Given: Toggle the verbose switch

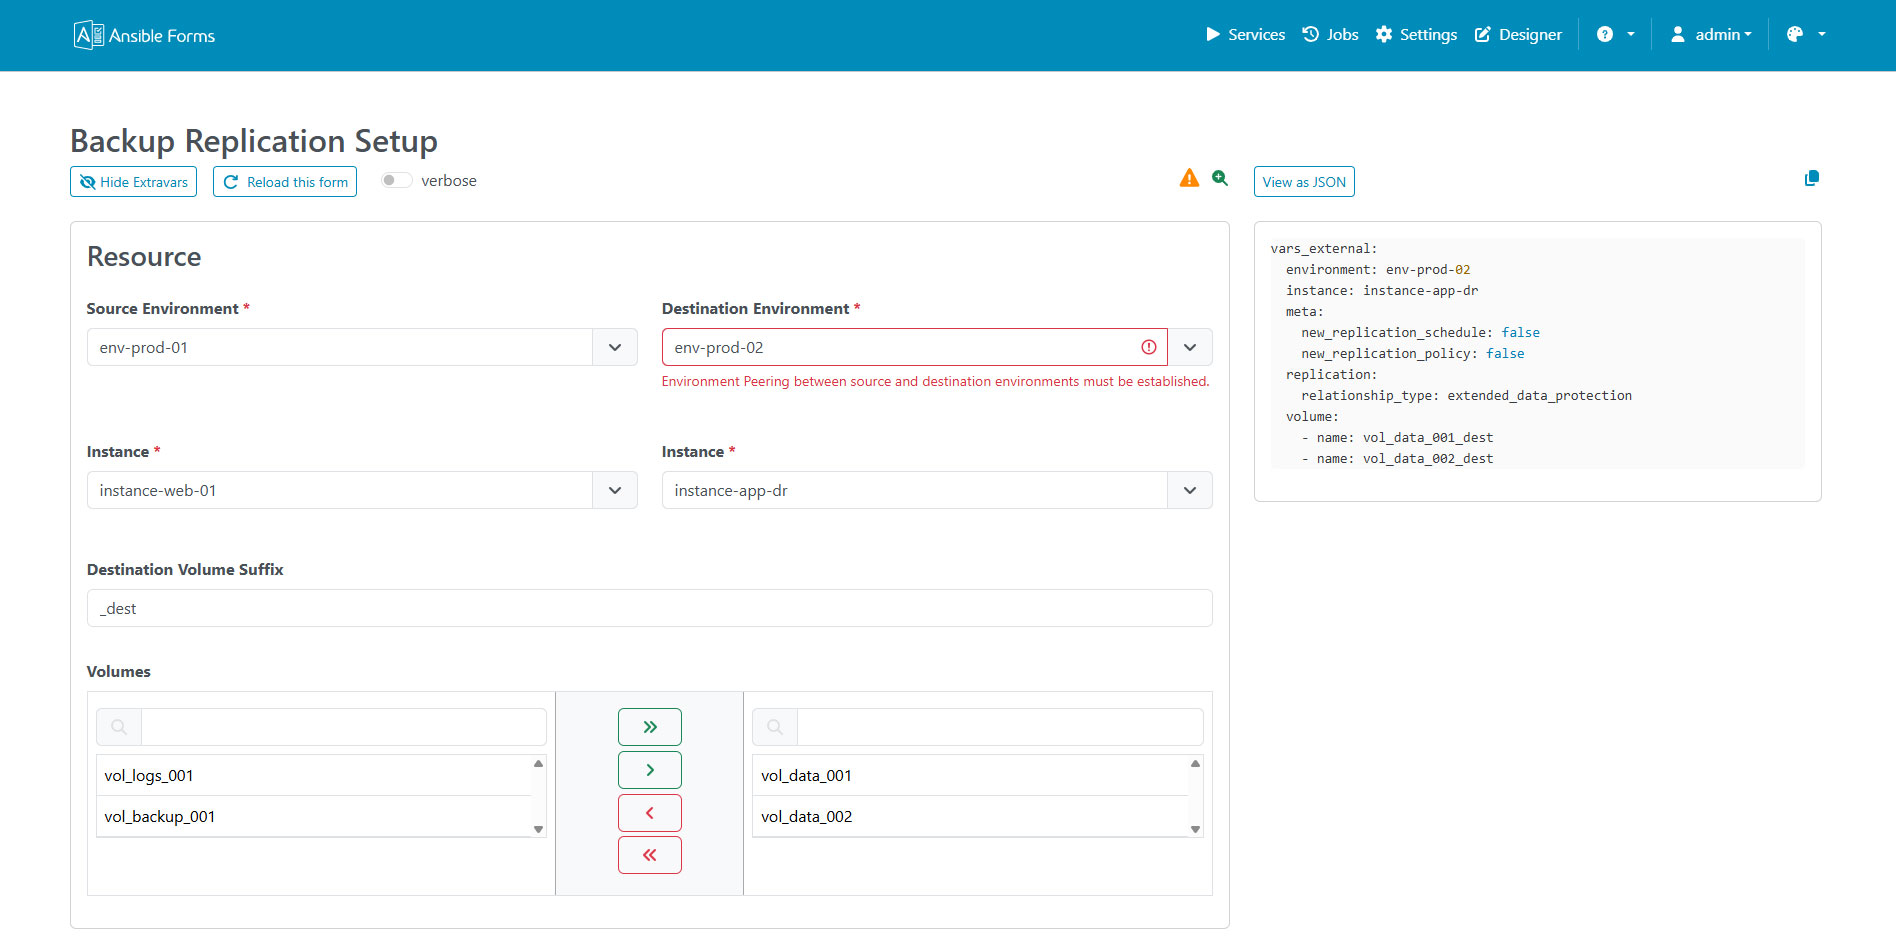Looking at the screenshot, I should pyautogui.click(x=396, y=181).
